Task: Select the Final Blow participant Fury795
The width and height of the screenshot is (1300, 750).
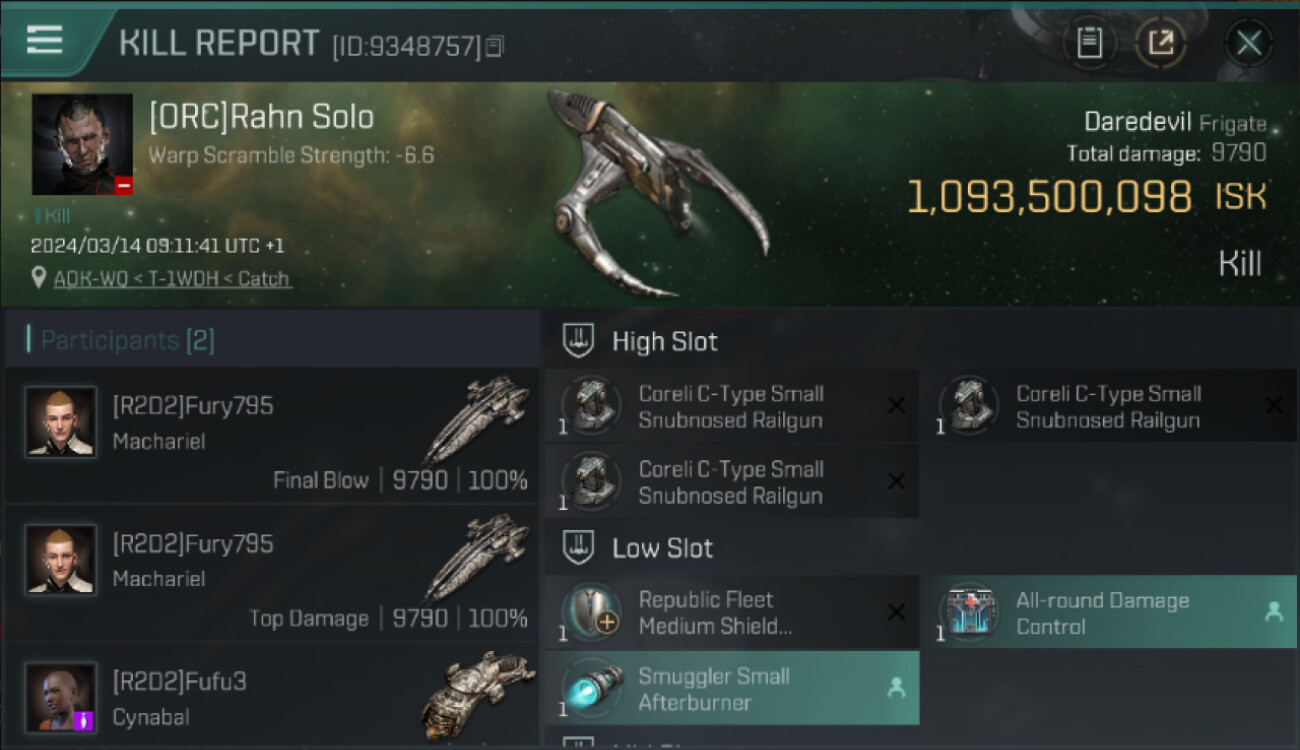Action: click(272, 436)
